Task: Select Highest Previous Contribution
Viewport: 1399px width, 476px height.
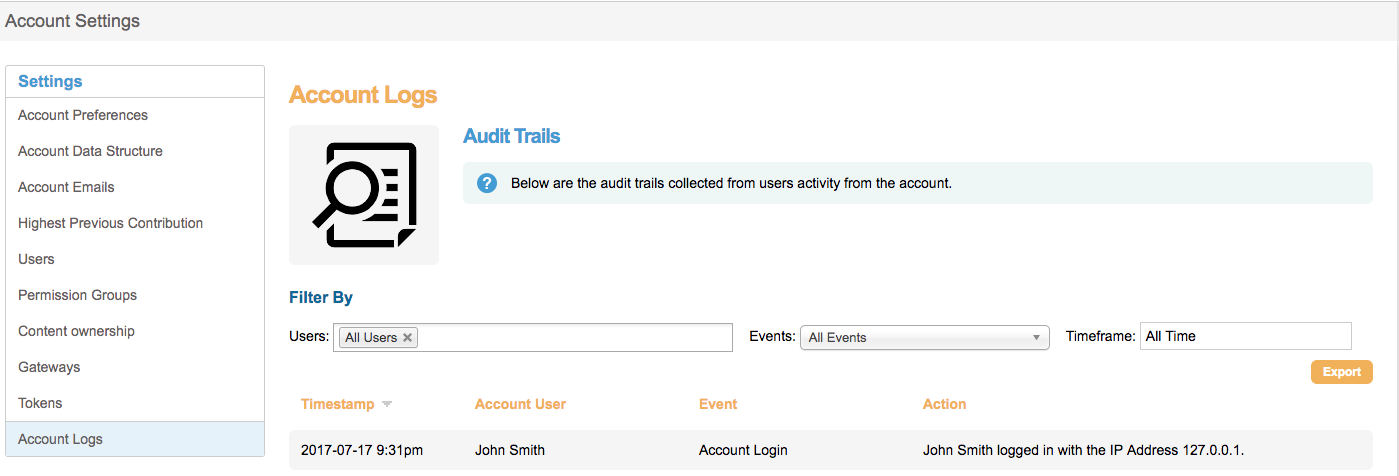Action: point(110,223)
